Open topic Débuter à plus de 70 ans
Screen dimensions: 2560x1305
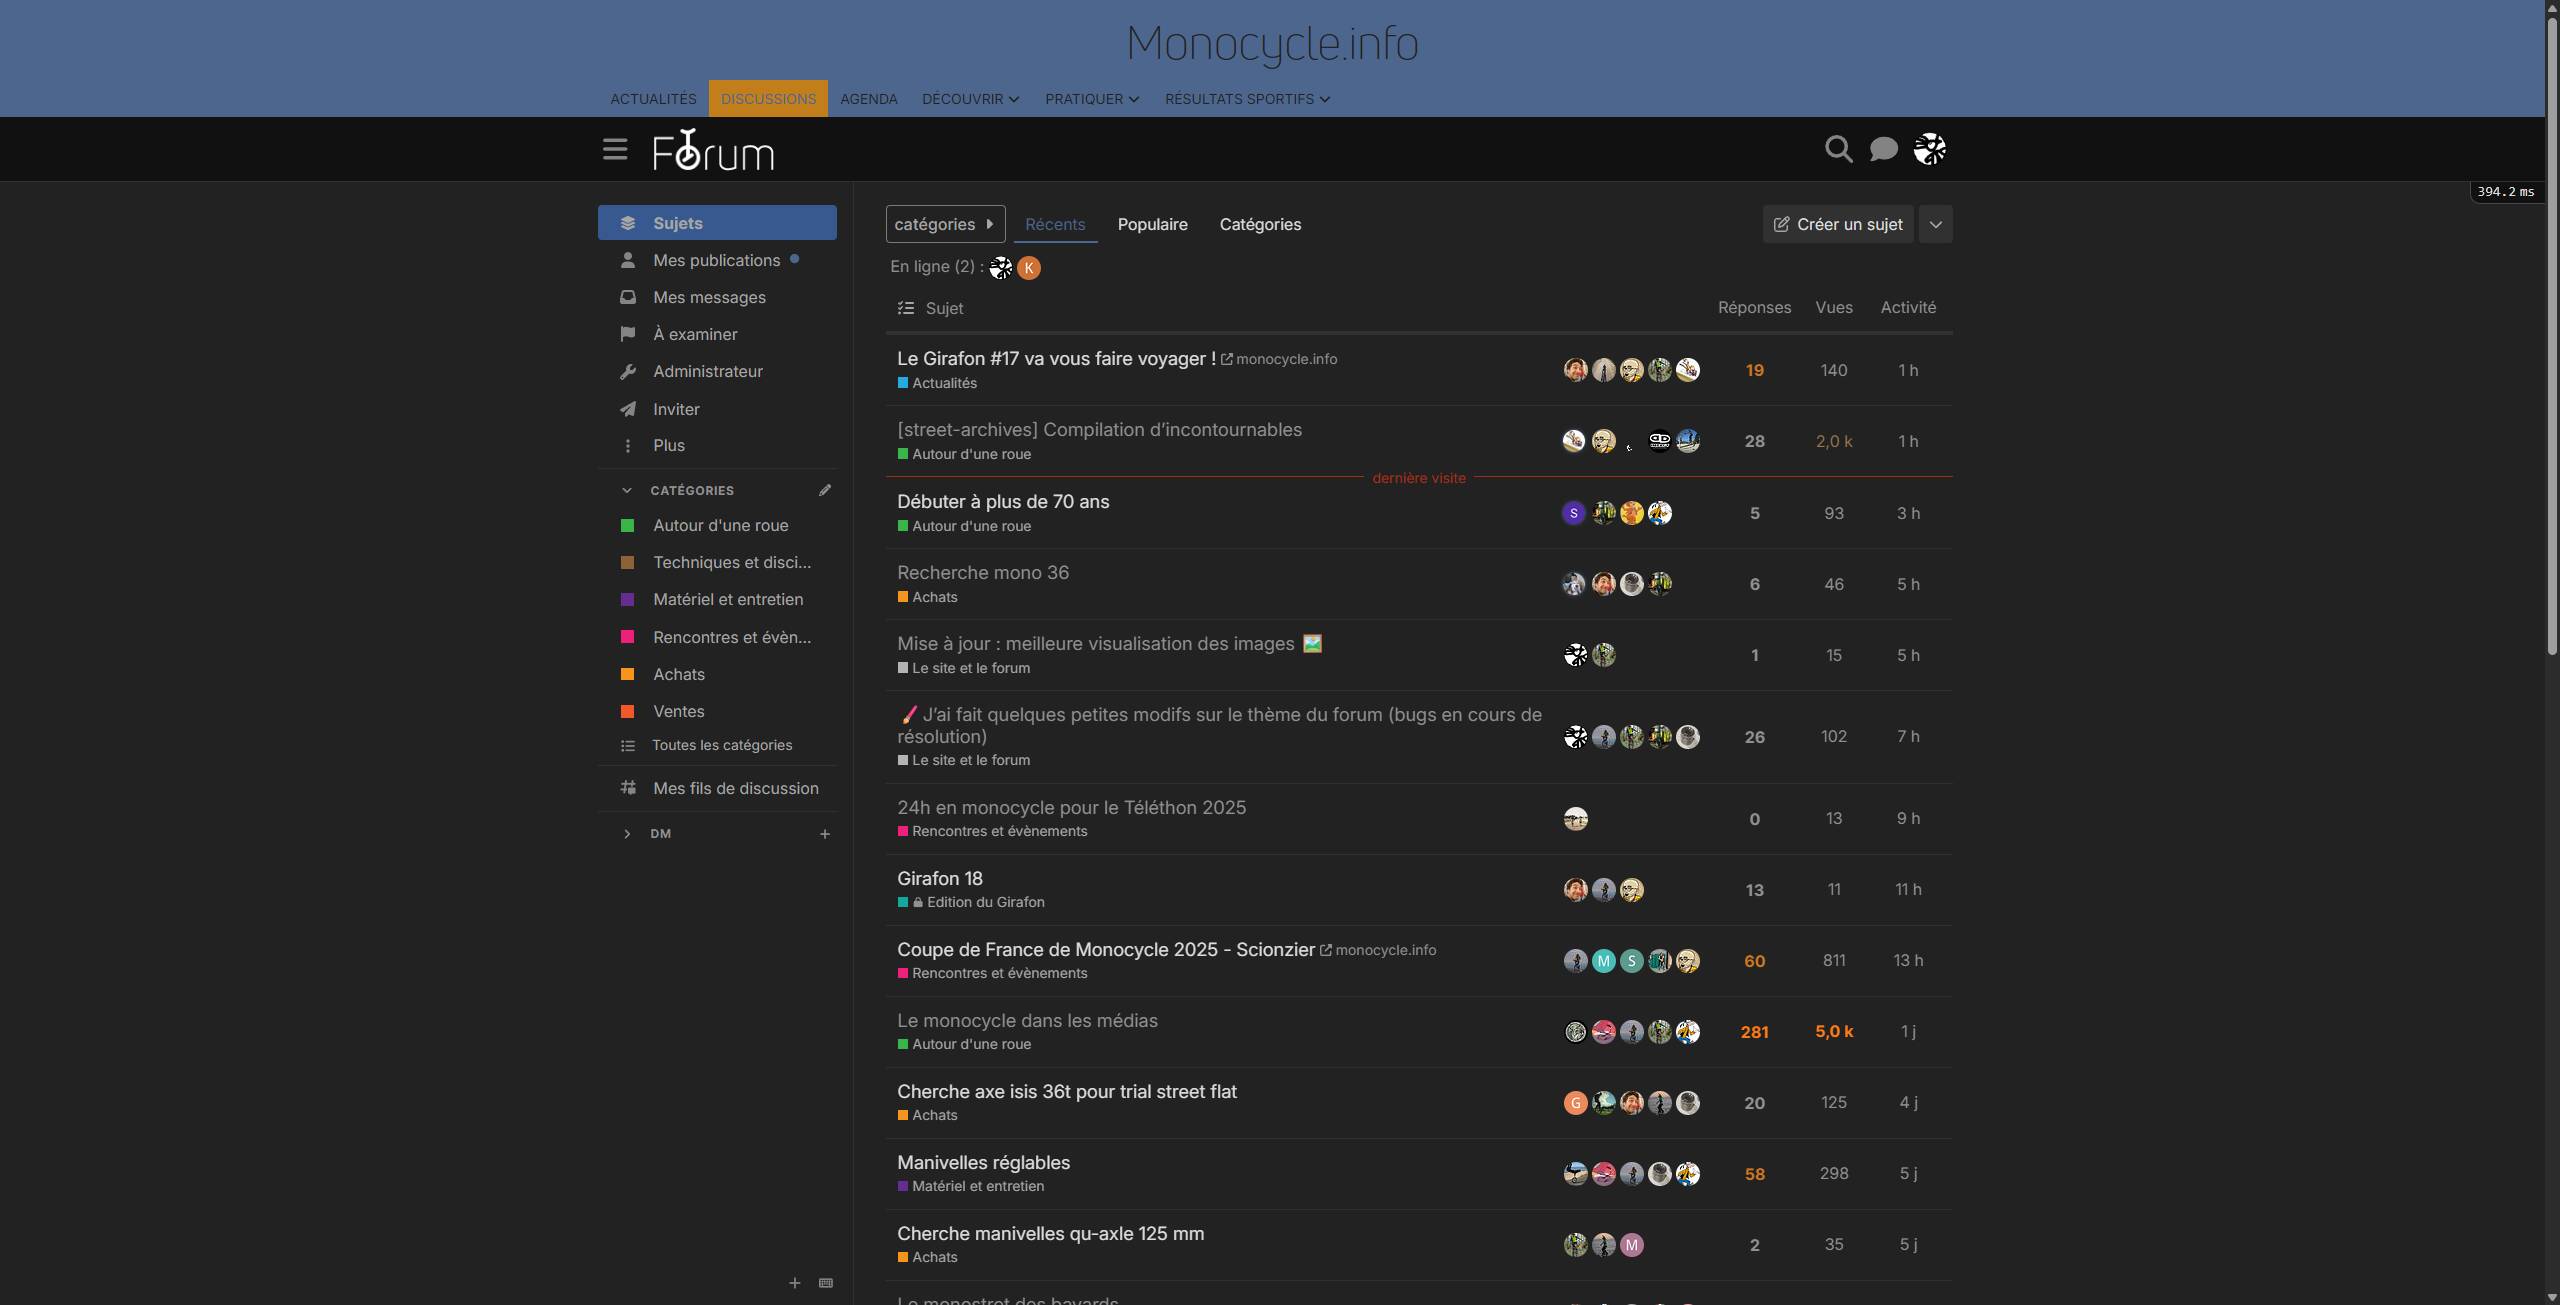(x=1003, y=501)
